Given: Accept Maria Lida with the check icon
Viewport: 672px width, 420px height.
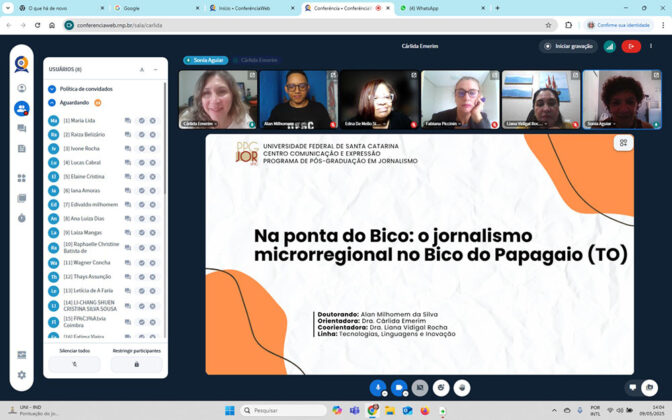Looking at the screenshot, I should [x=141, y=121].
